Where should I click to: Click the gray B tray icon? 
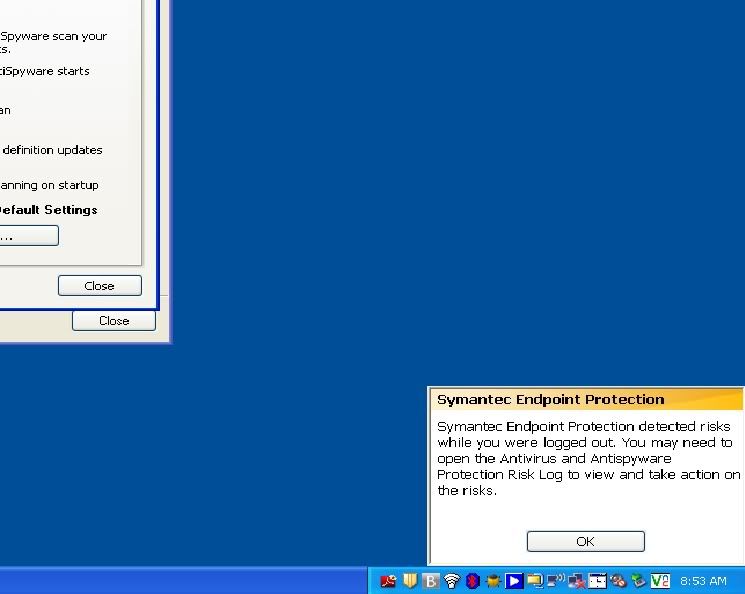[x=430, y=581]
